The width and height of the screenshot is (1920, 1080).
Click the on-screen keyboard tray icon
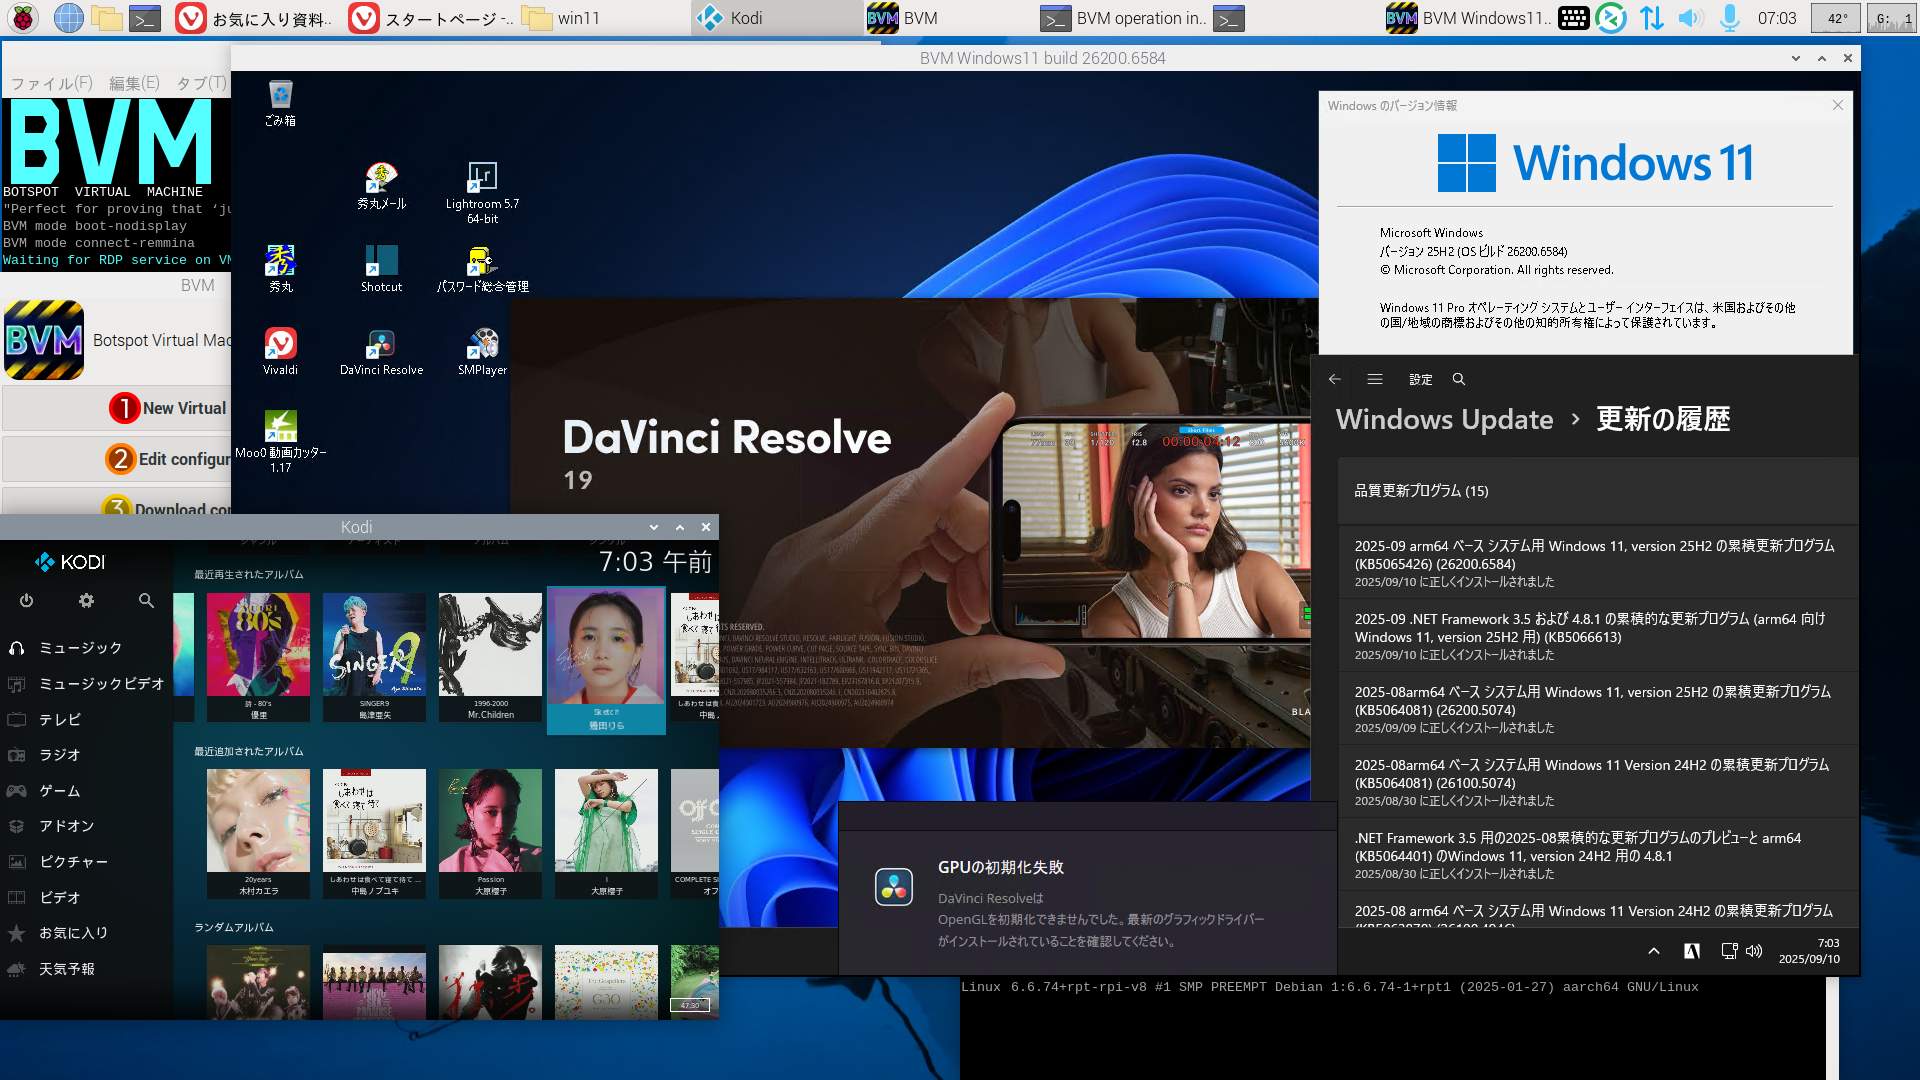(x=1573, y=18)
